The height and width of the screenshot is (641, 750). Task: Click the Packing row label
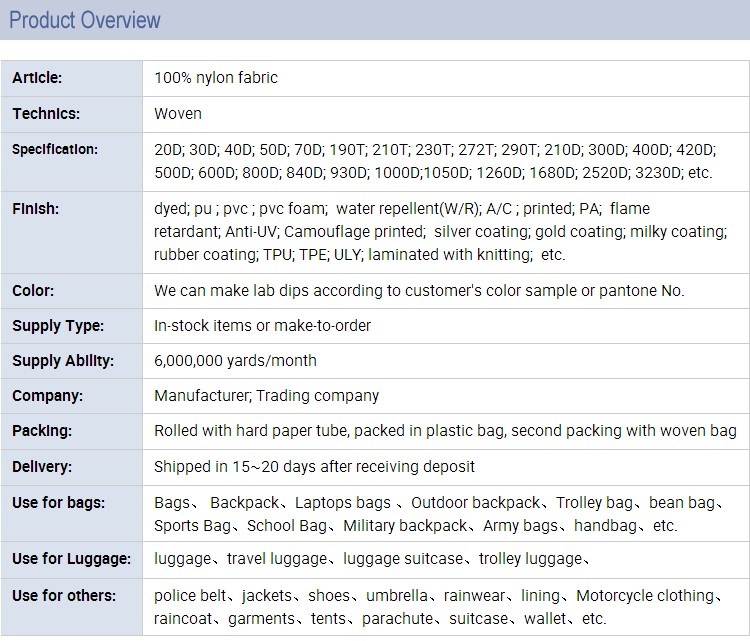(x=43, y=431)
